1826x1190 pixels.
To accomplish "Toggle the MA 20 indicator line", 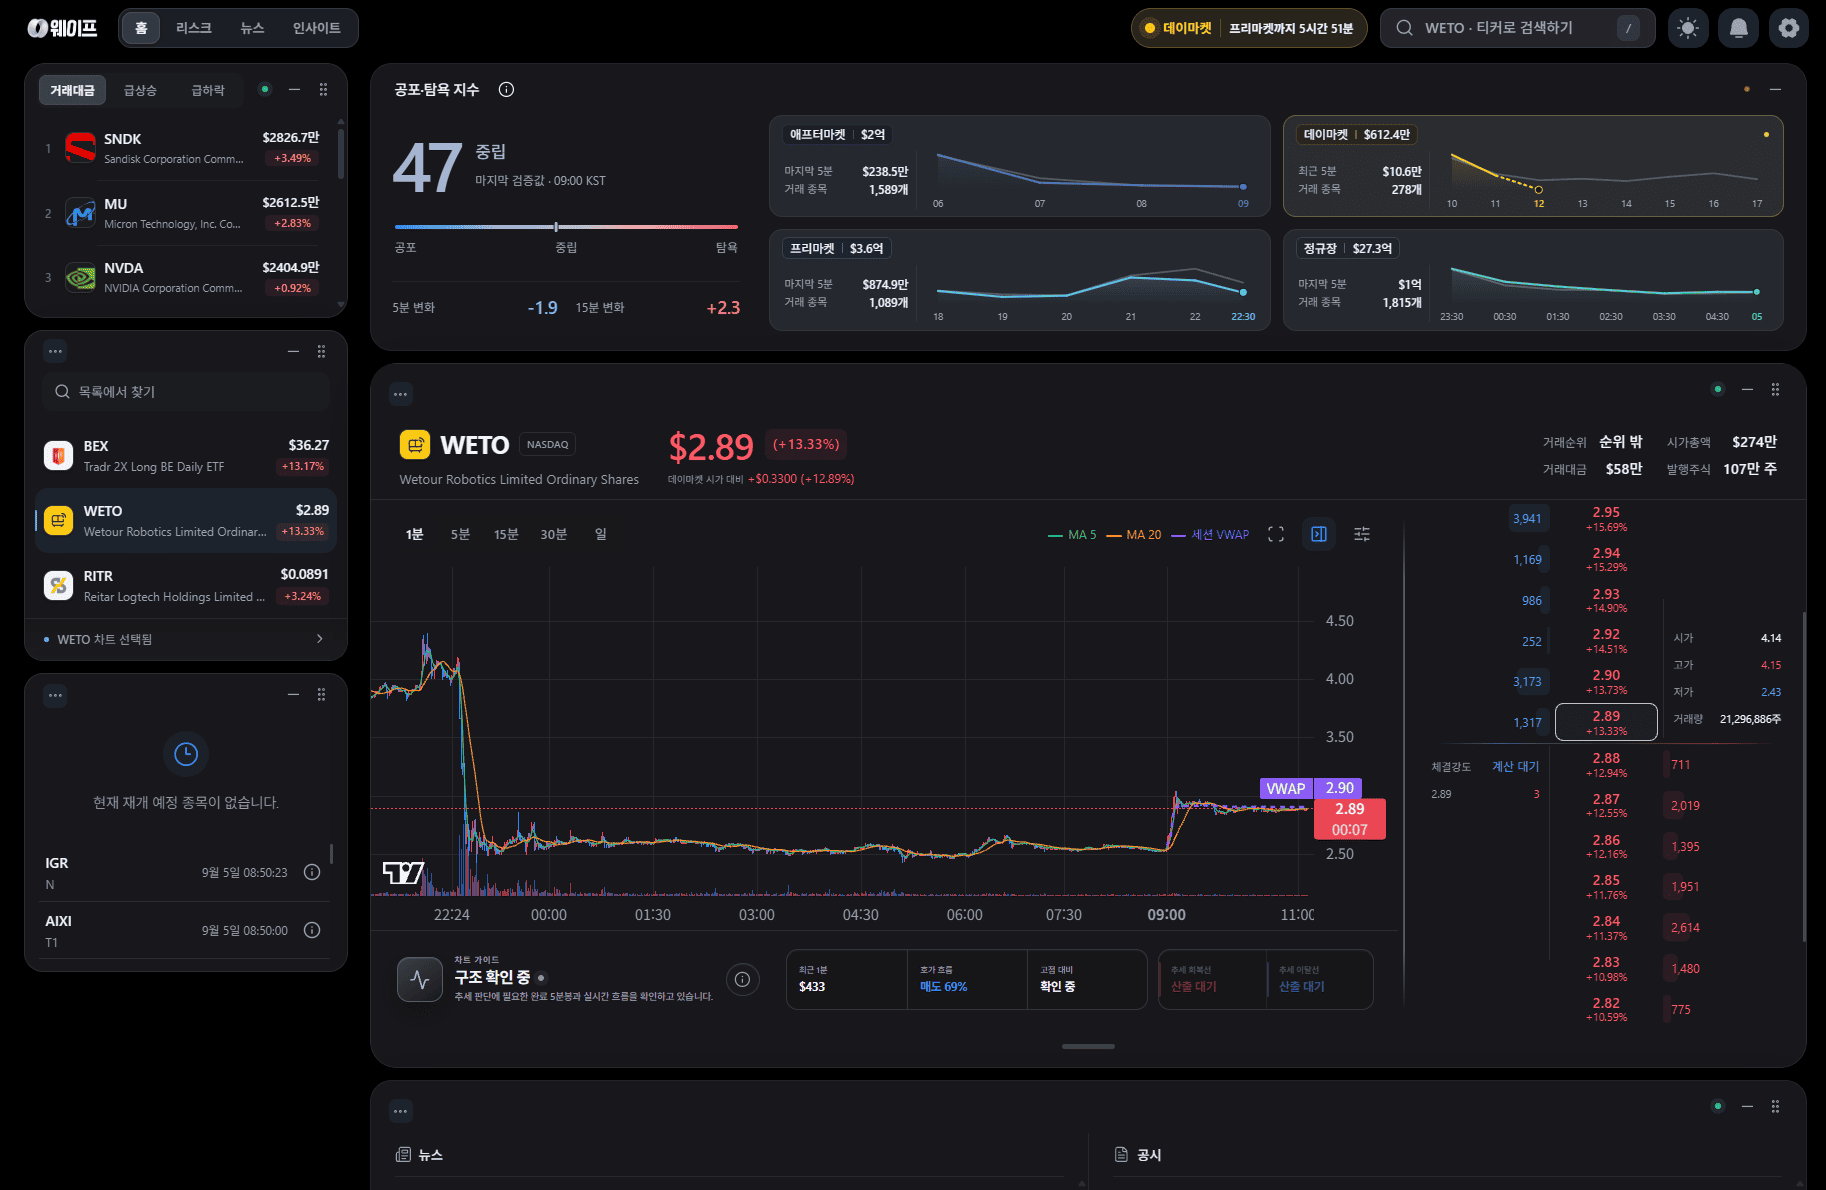I will [1134, 535].
